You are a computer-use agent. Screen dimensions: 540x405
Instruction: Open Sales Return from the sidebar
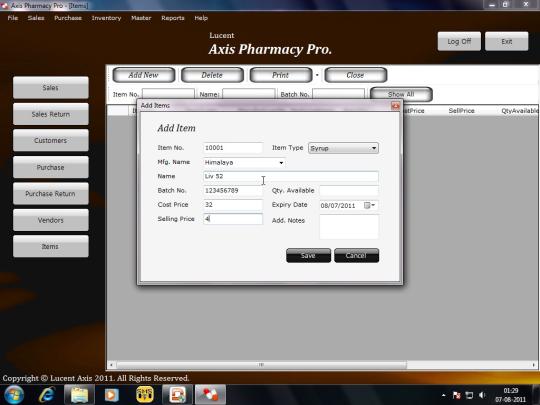pos(51,114)
